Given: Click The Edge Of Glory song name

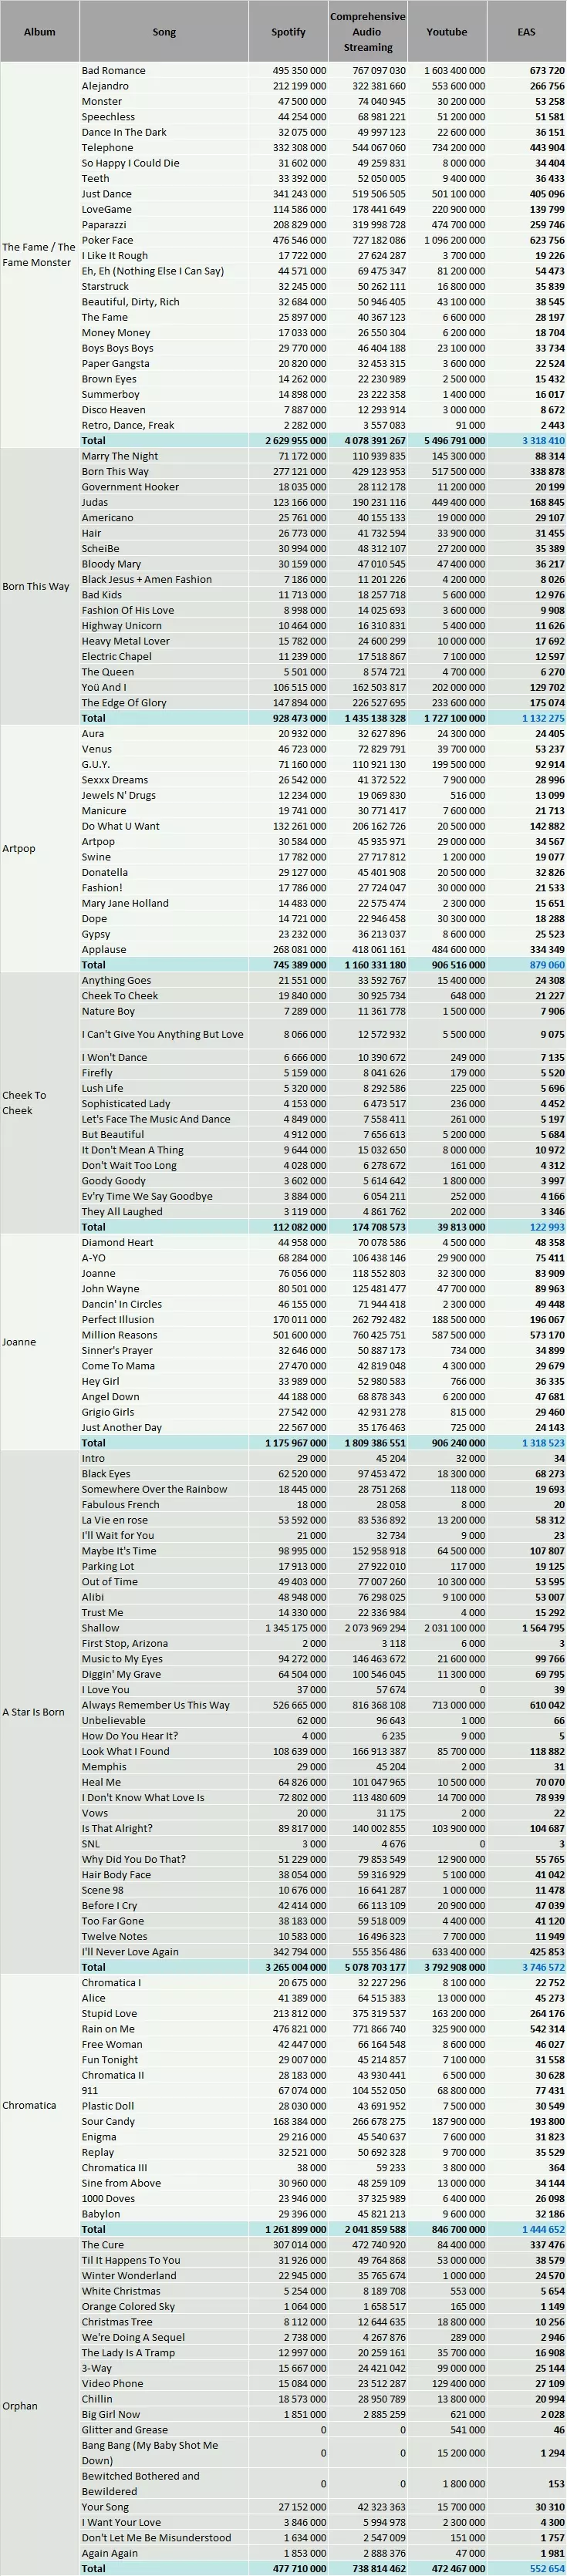Looking at the screenshot, I should point(124,703).
